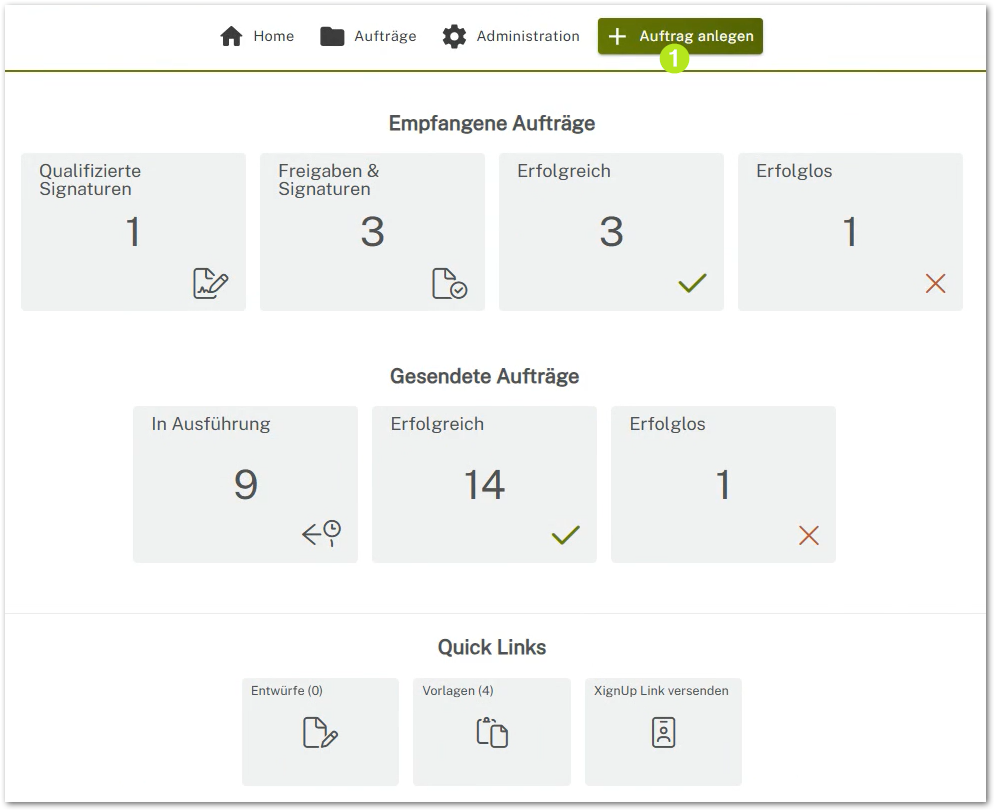Viewport: 995px width, 811px height.
Task: Click the Home house icon
Action: [232, 37]
